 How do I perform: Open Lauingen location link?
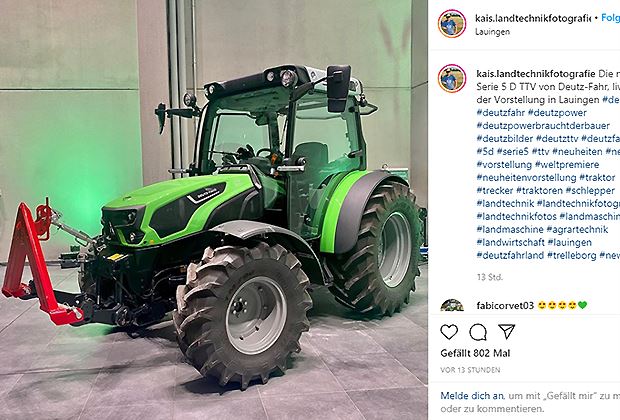[x=492, y=32]
